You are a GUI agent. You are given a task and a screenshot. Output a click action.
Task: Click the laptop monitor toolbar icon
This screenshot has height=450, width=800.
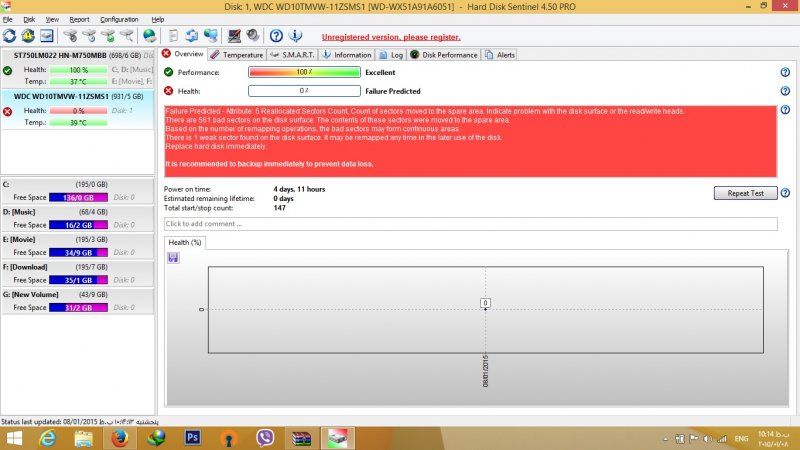[x=234, y=36]
